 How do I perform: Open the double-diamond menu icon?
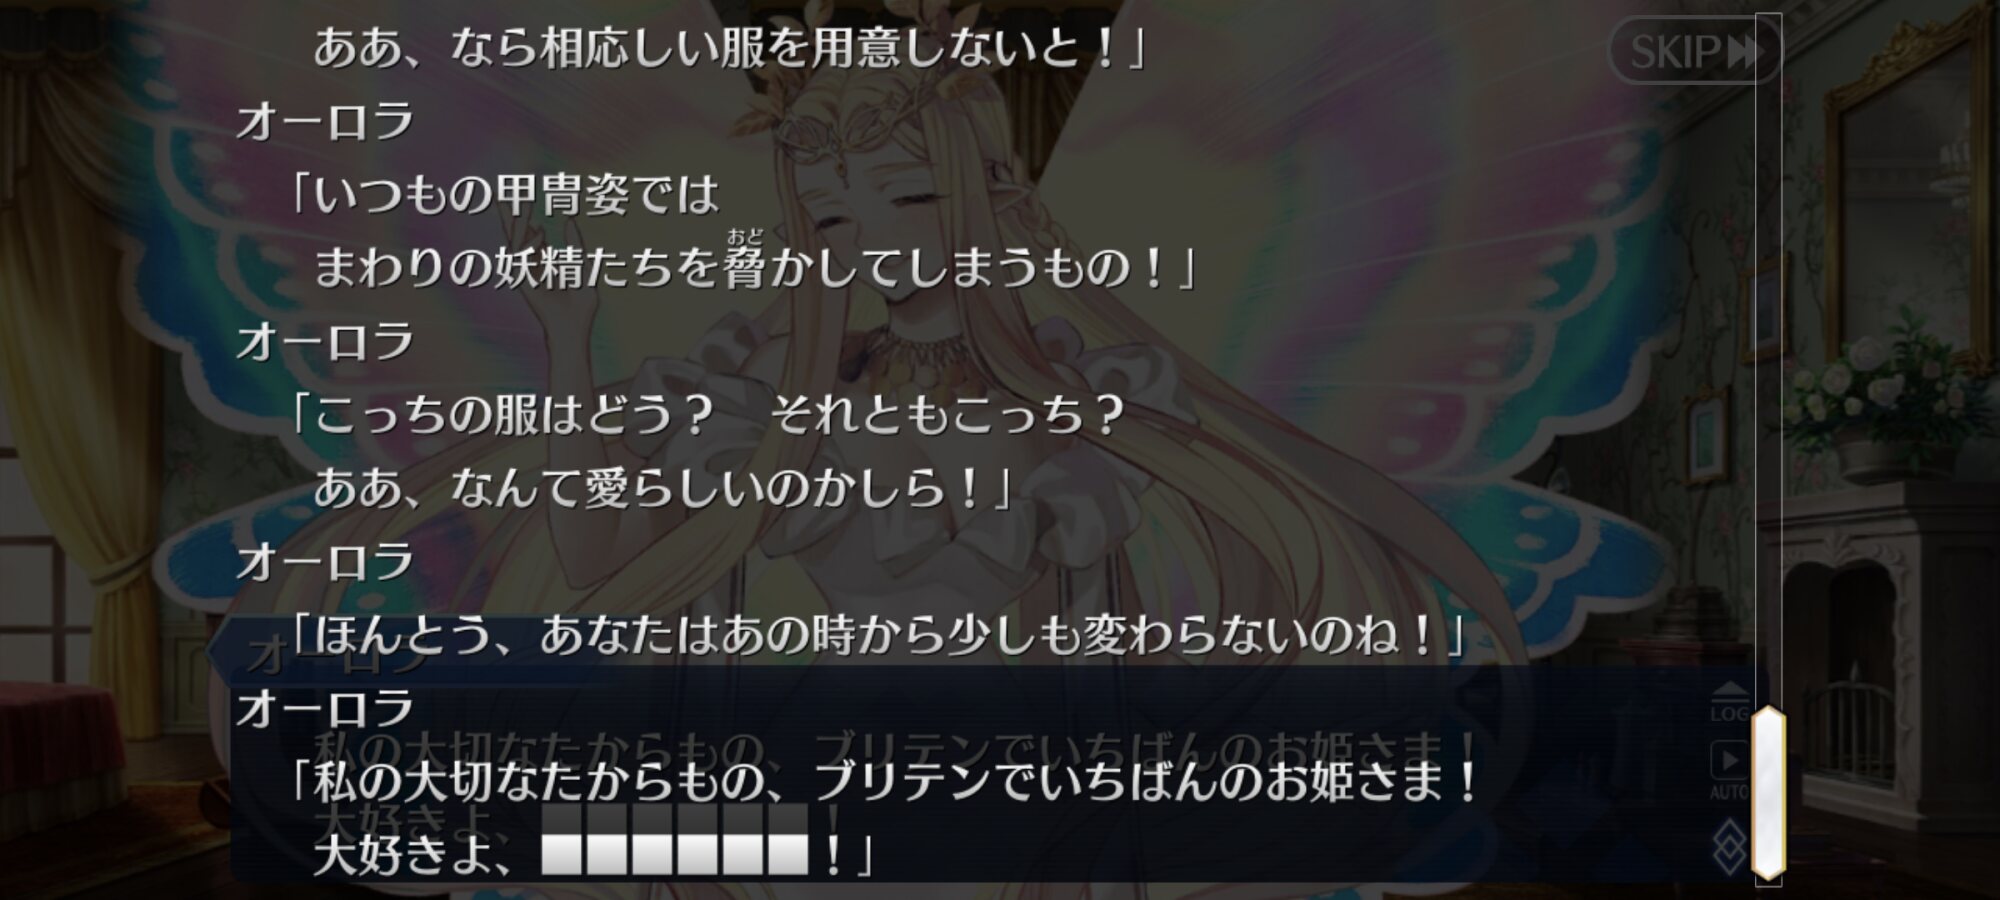[1729, 848]
